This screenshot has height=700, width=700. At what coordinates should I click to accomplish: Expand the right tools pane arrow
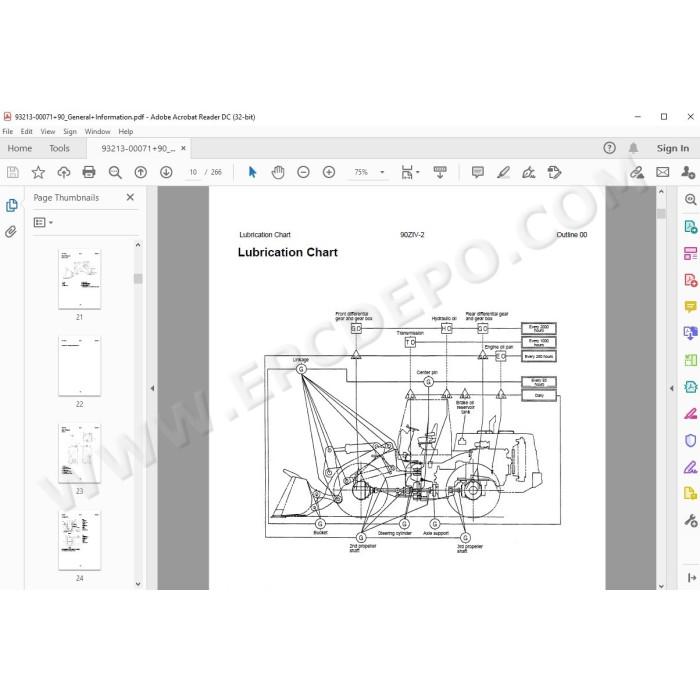(671, 388)
